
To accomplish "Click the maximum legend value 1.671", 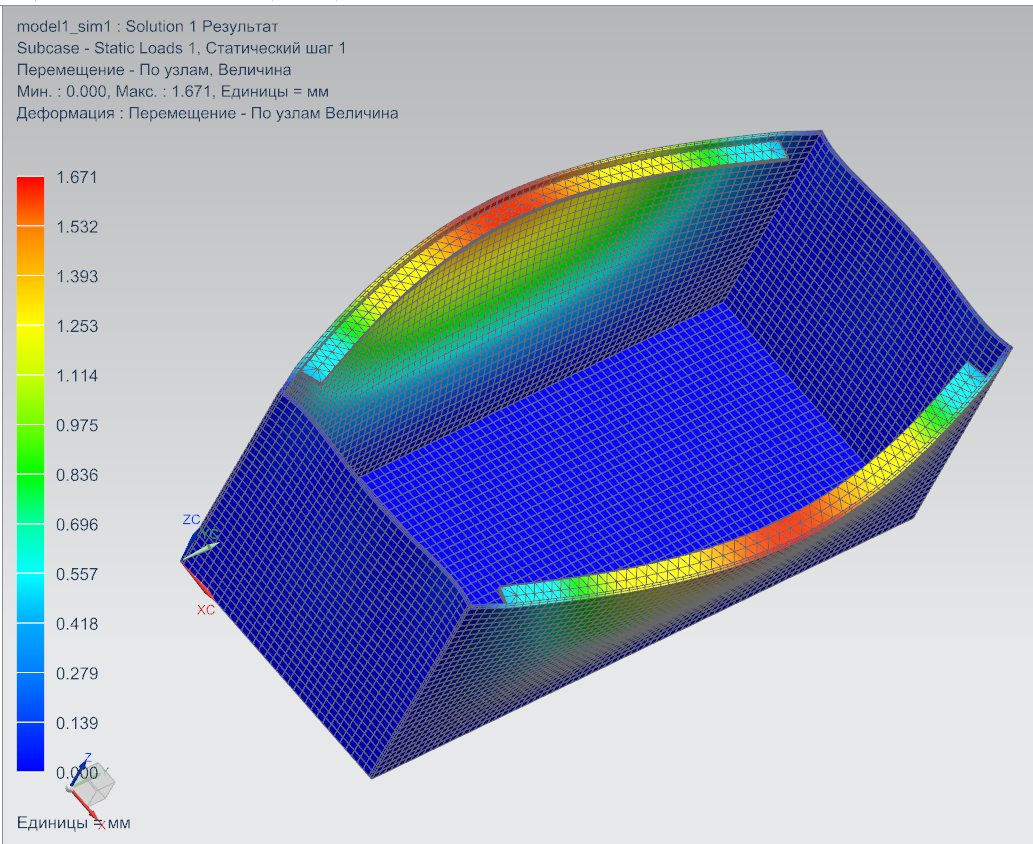I will pos(77,178).
